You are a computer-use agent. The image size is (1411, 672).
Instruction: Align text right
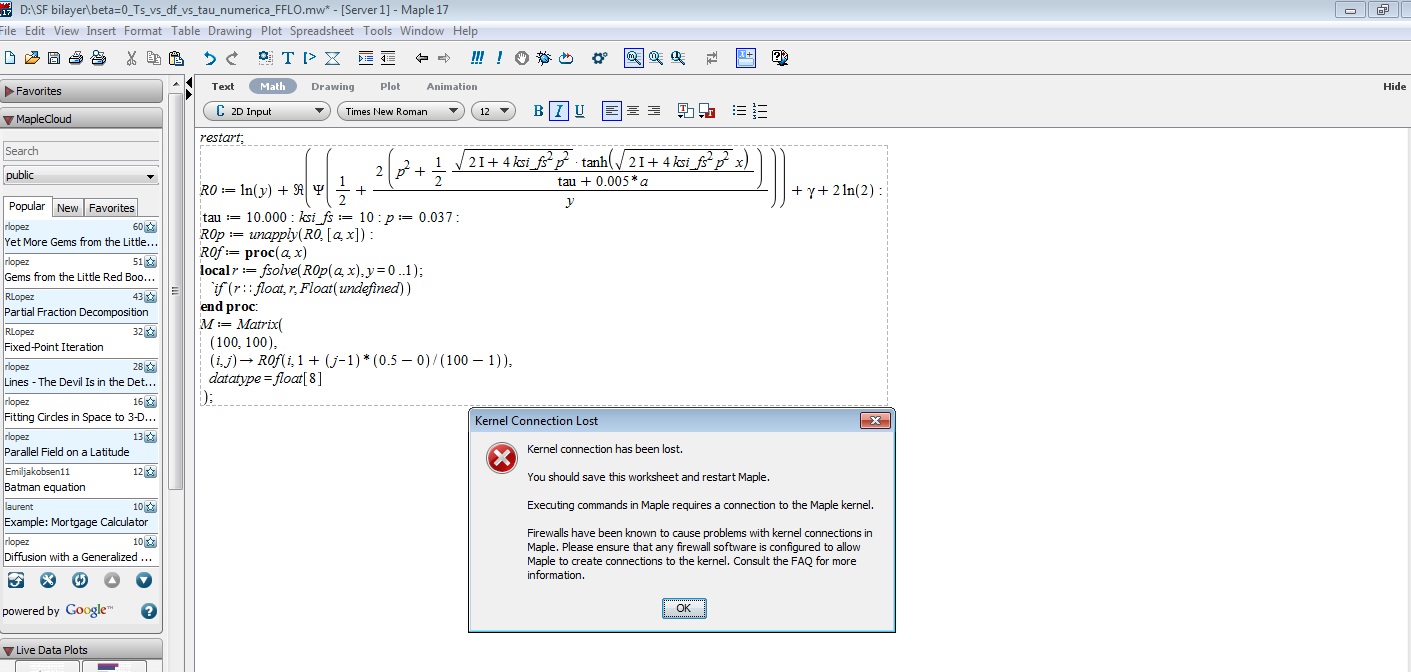(654, 111)
